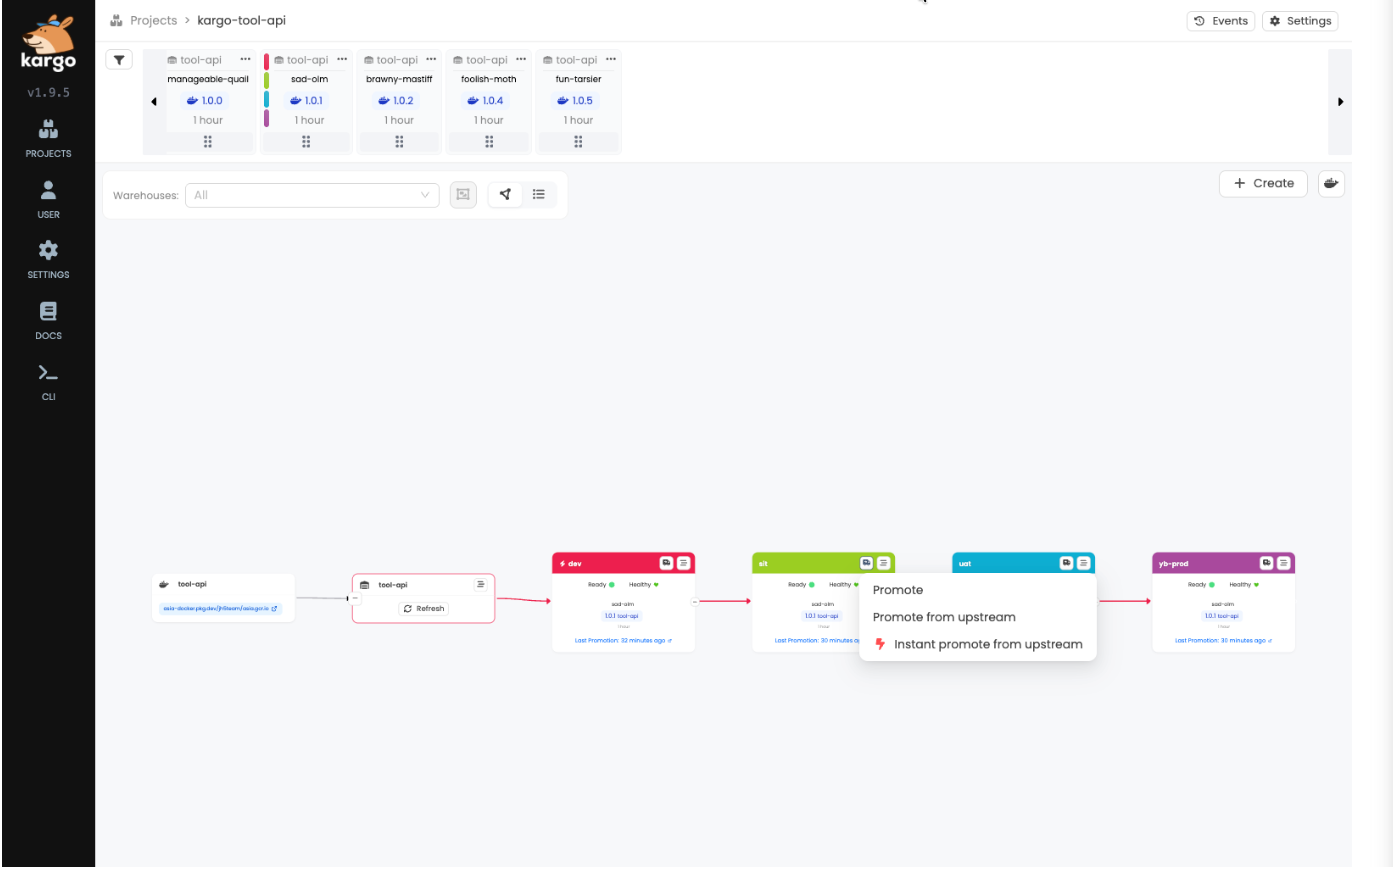The image size is (1393, 874).
Task: Open details icon on yb-prod stage
Action: pyautogui.click(x=1284, y=563)
